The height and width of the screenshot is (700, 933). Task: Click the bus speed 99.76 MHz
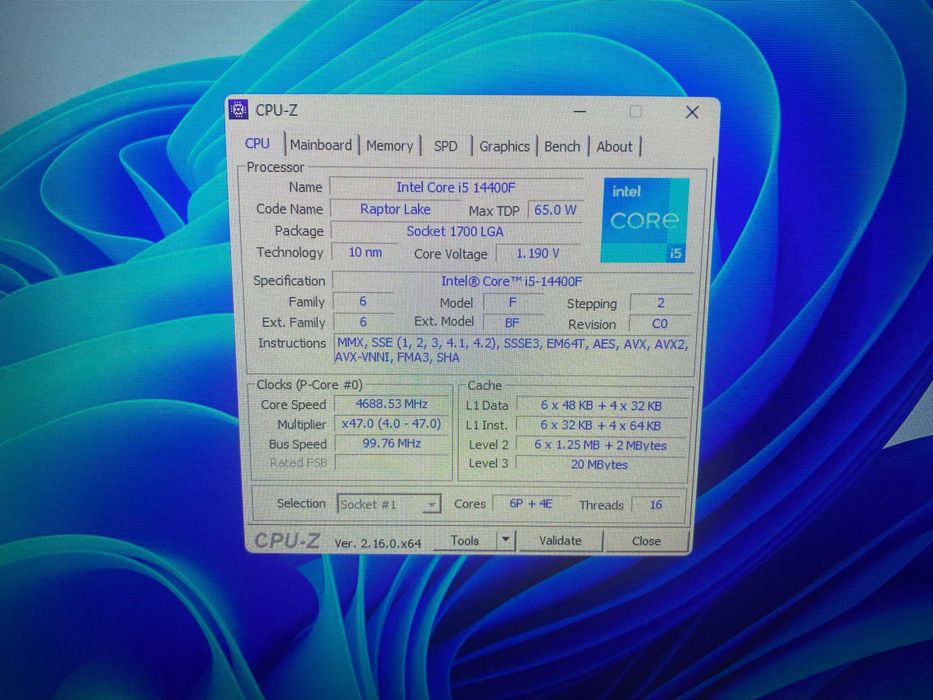point(392,443)
